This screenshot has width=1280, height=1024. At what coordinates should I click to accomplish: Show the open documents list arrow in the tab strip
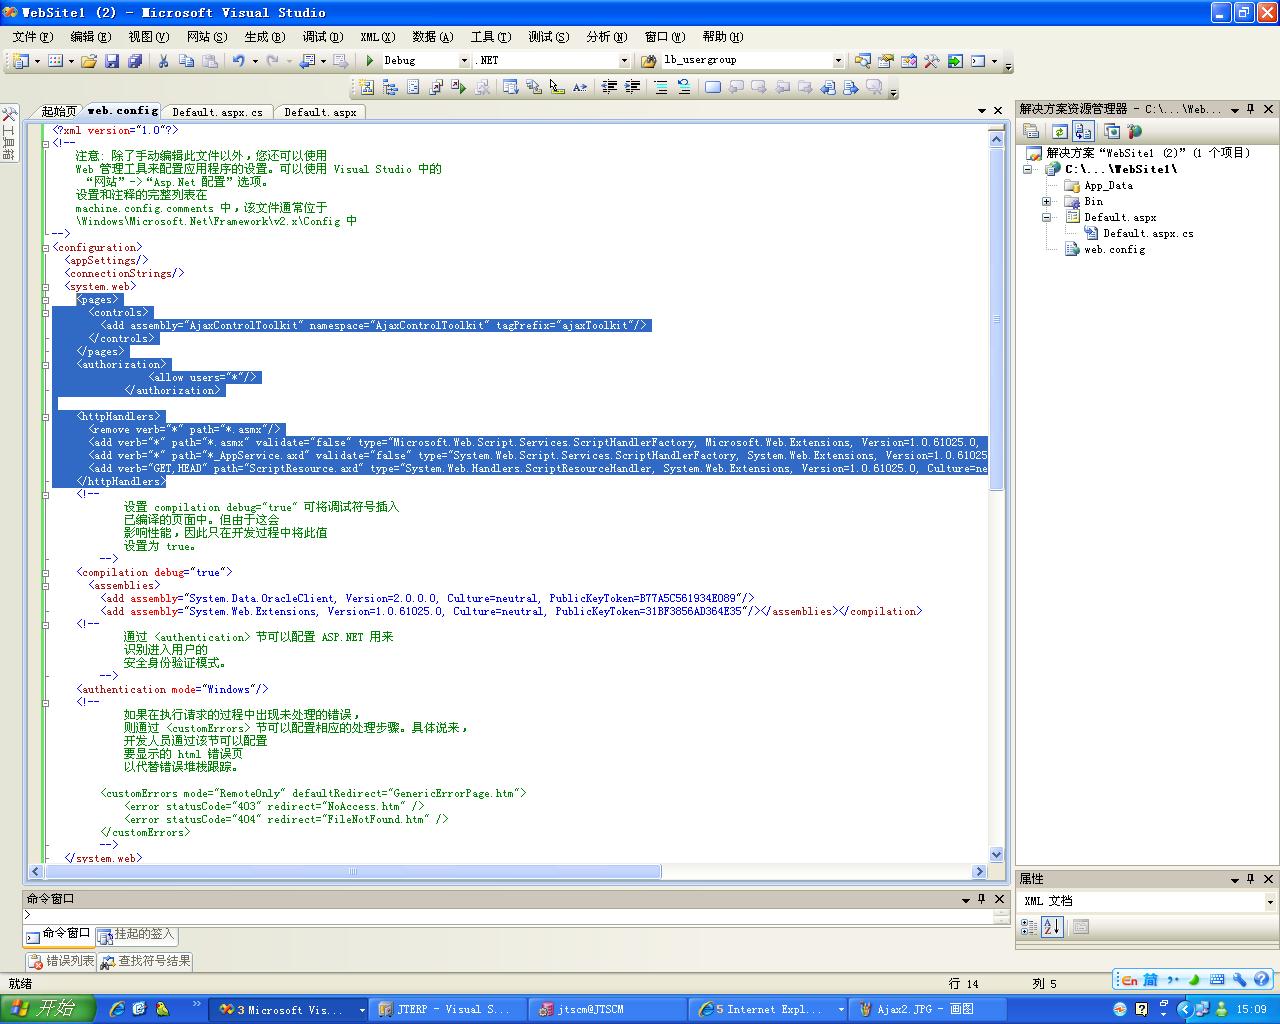point(982,110)
